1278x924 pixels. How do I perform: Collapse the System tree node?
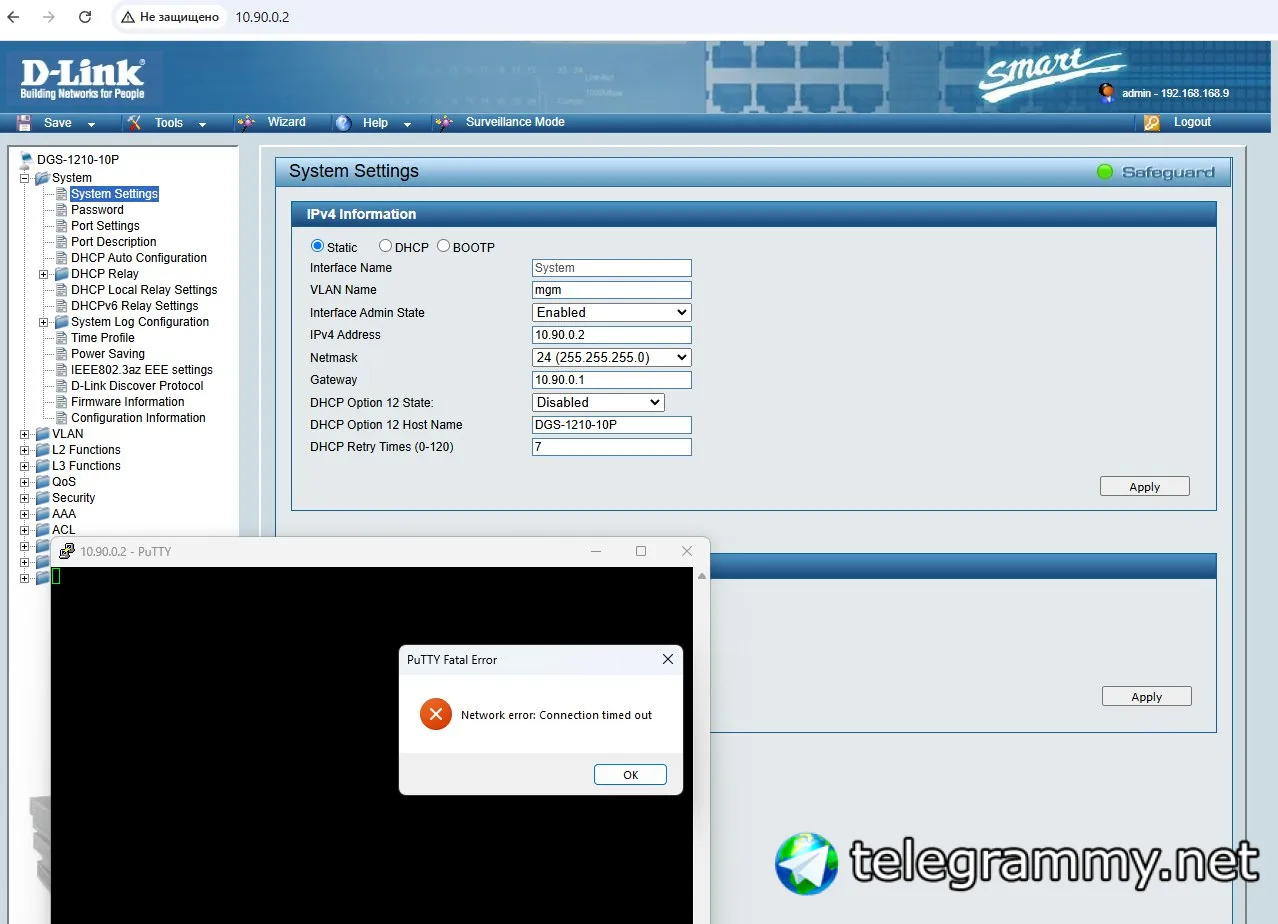coord(25,178)
